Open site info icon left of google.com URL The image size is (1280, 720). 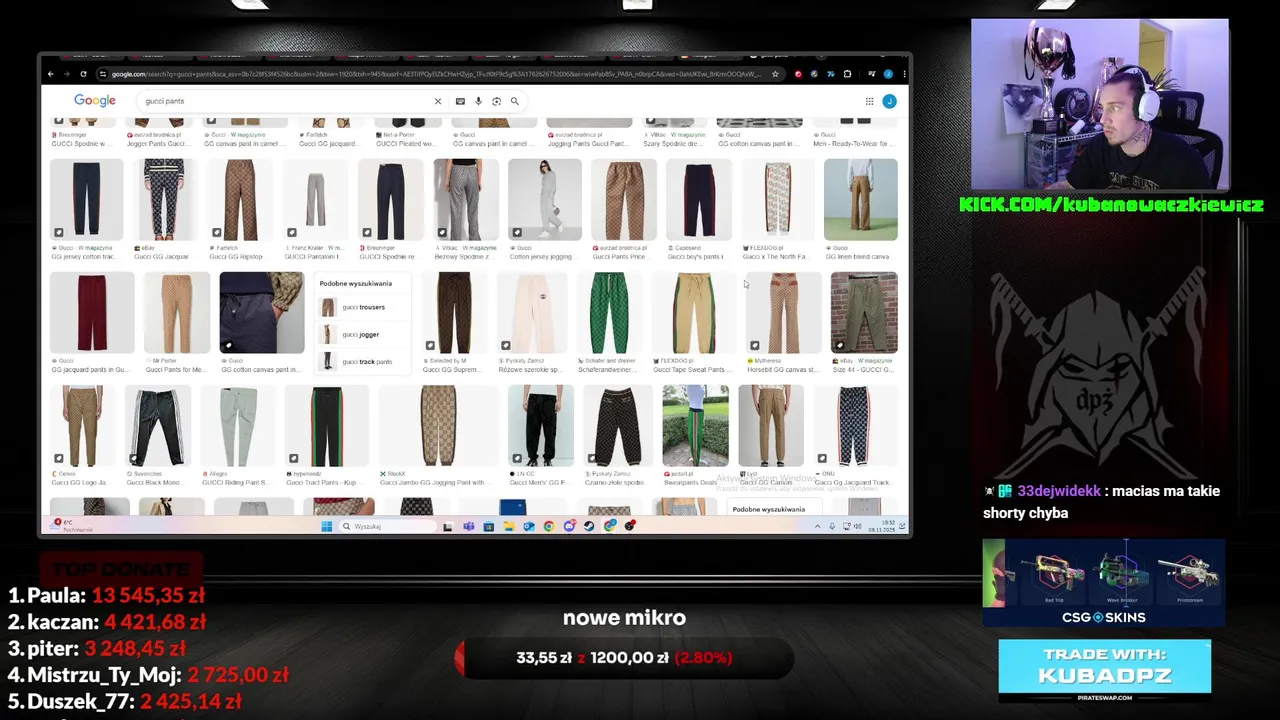(x=102, y=74)
